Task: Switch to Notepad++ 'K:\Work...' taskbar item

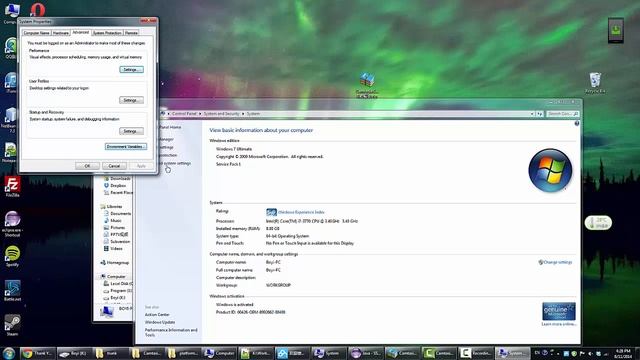Action: click(256, 353)
